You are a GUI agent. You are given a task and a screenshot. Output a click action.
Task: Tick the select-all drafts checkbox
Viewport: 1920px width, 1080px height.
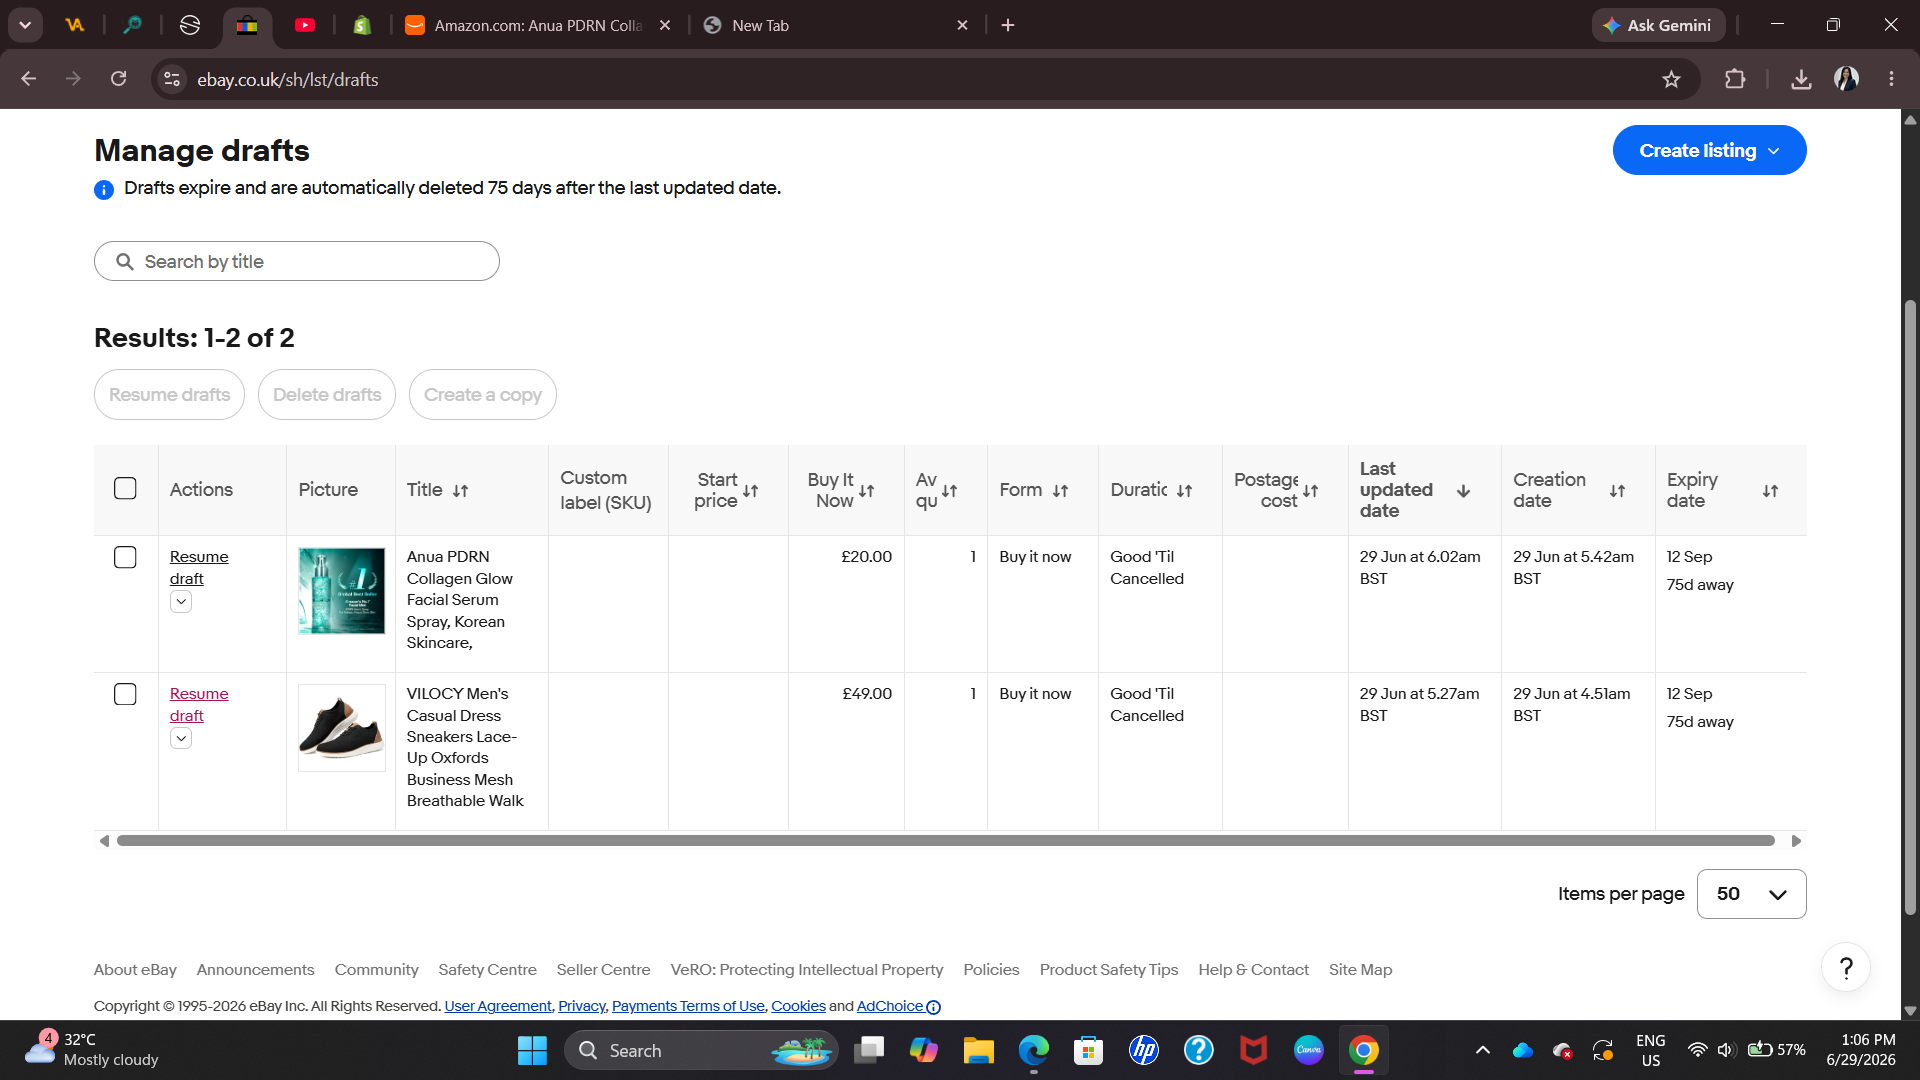click(x=125, y=489)
